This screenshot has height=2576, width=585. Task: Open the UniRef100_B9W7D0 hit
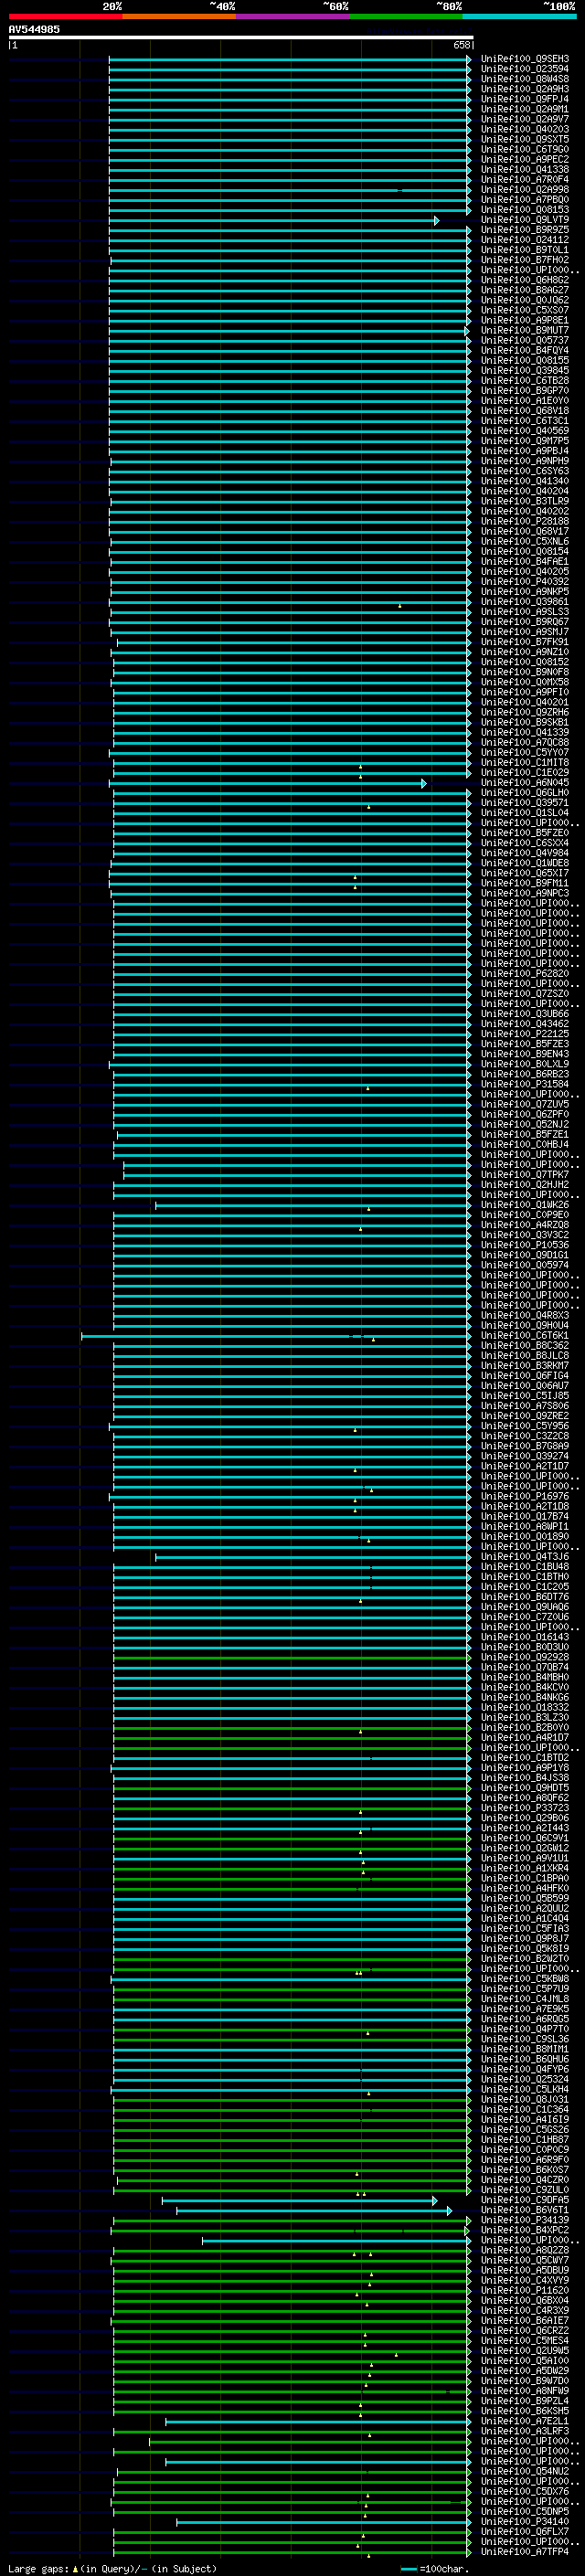pyautogui.click(x=525, y=2381)
